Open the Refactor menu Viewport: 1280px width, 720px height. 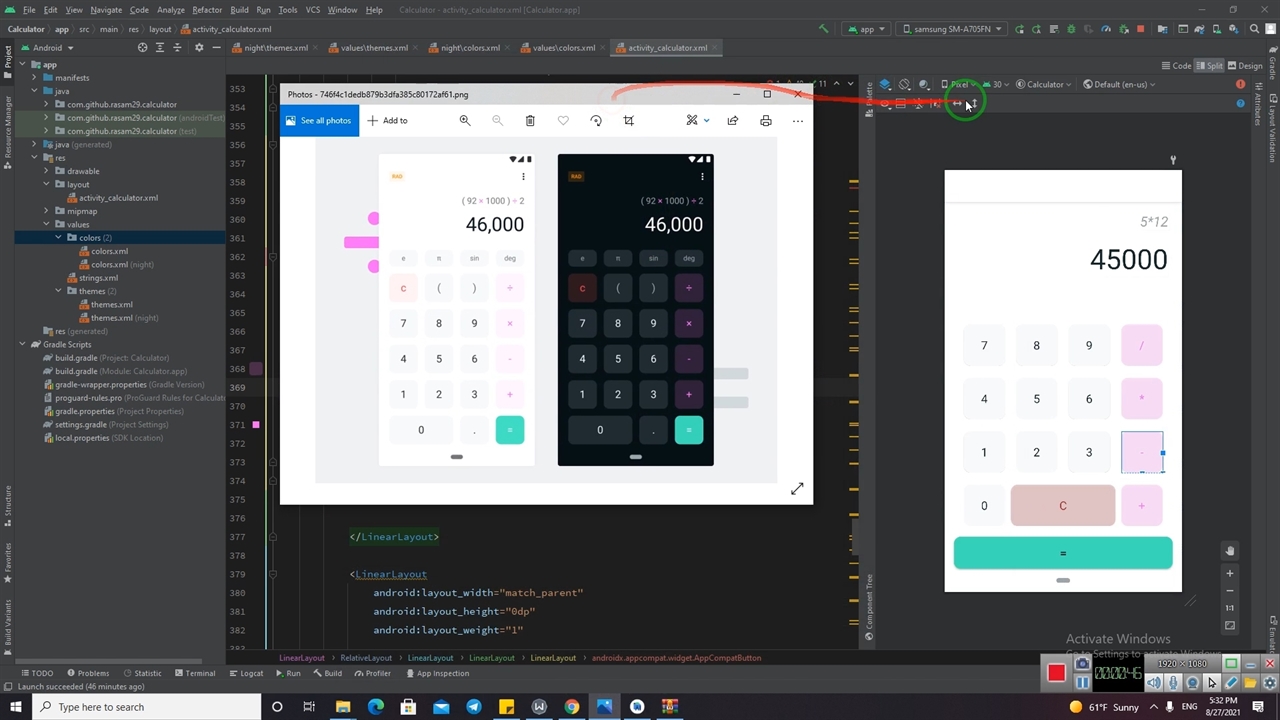point(207,10)
